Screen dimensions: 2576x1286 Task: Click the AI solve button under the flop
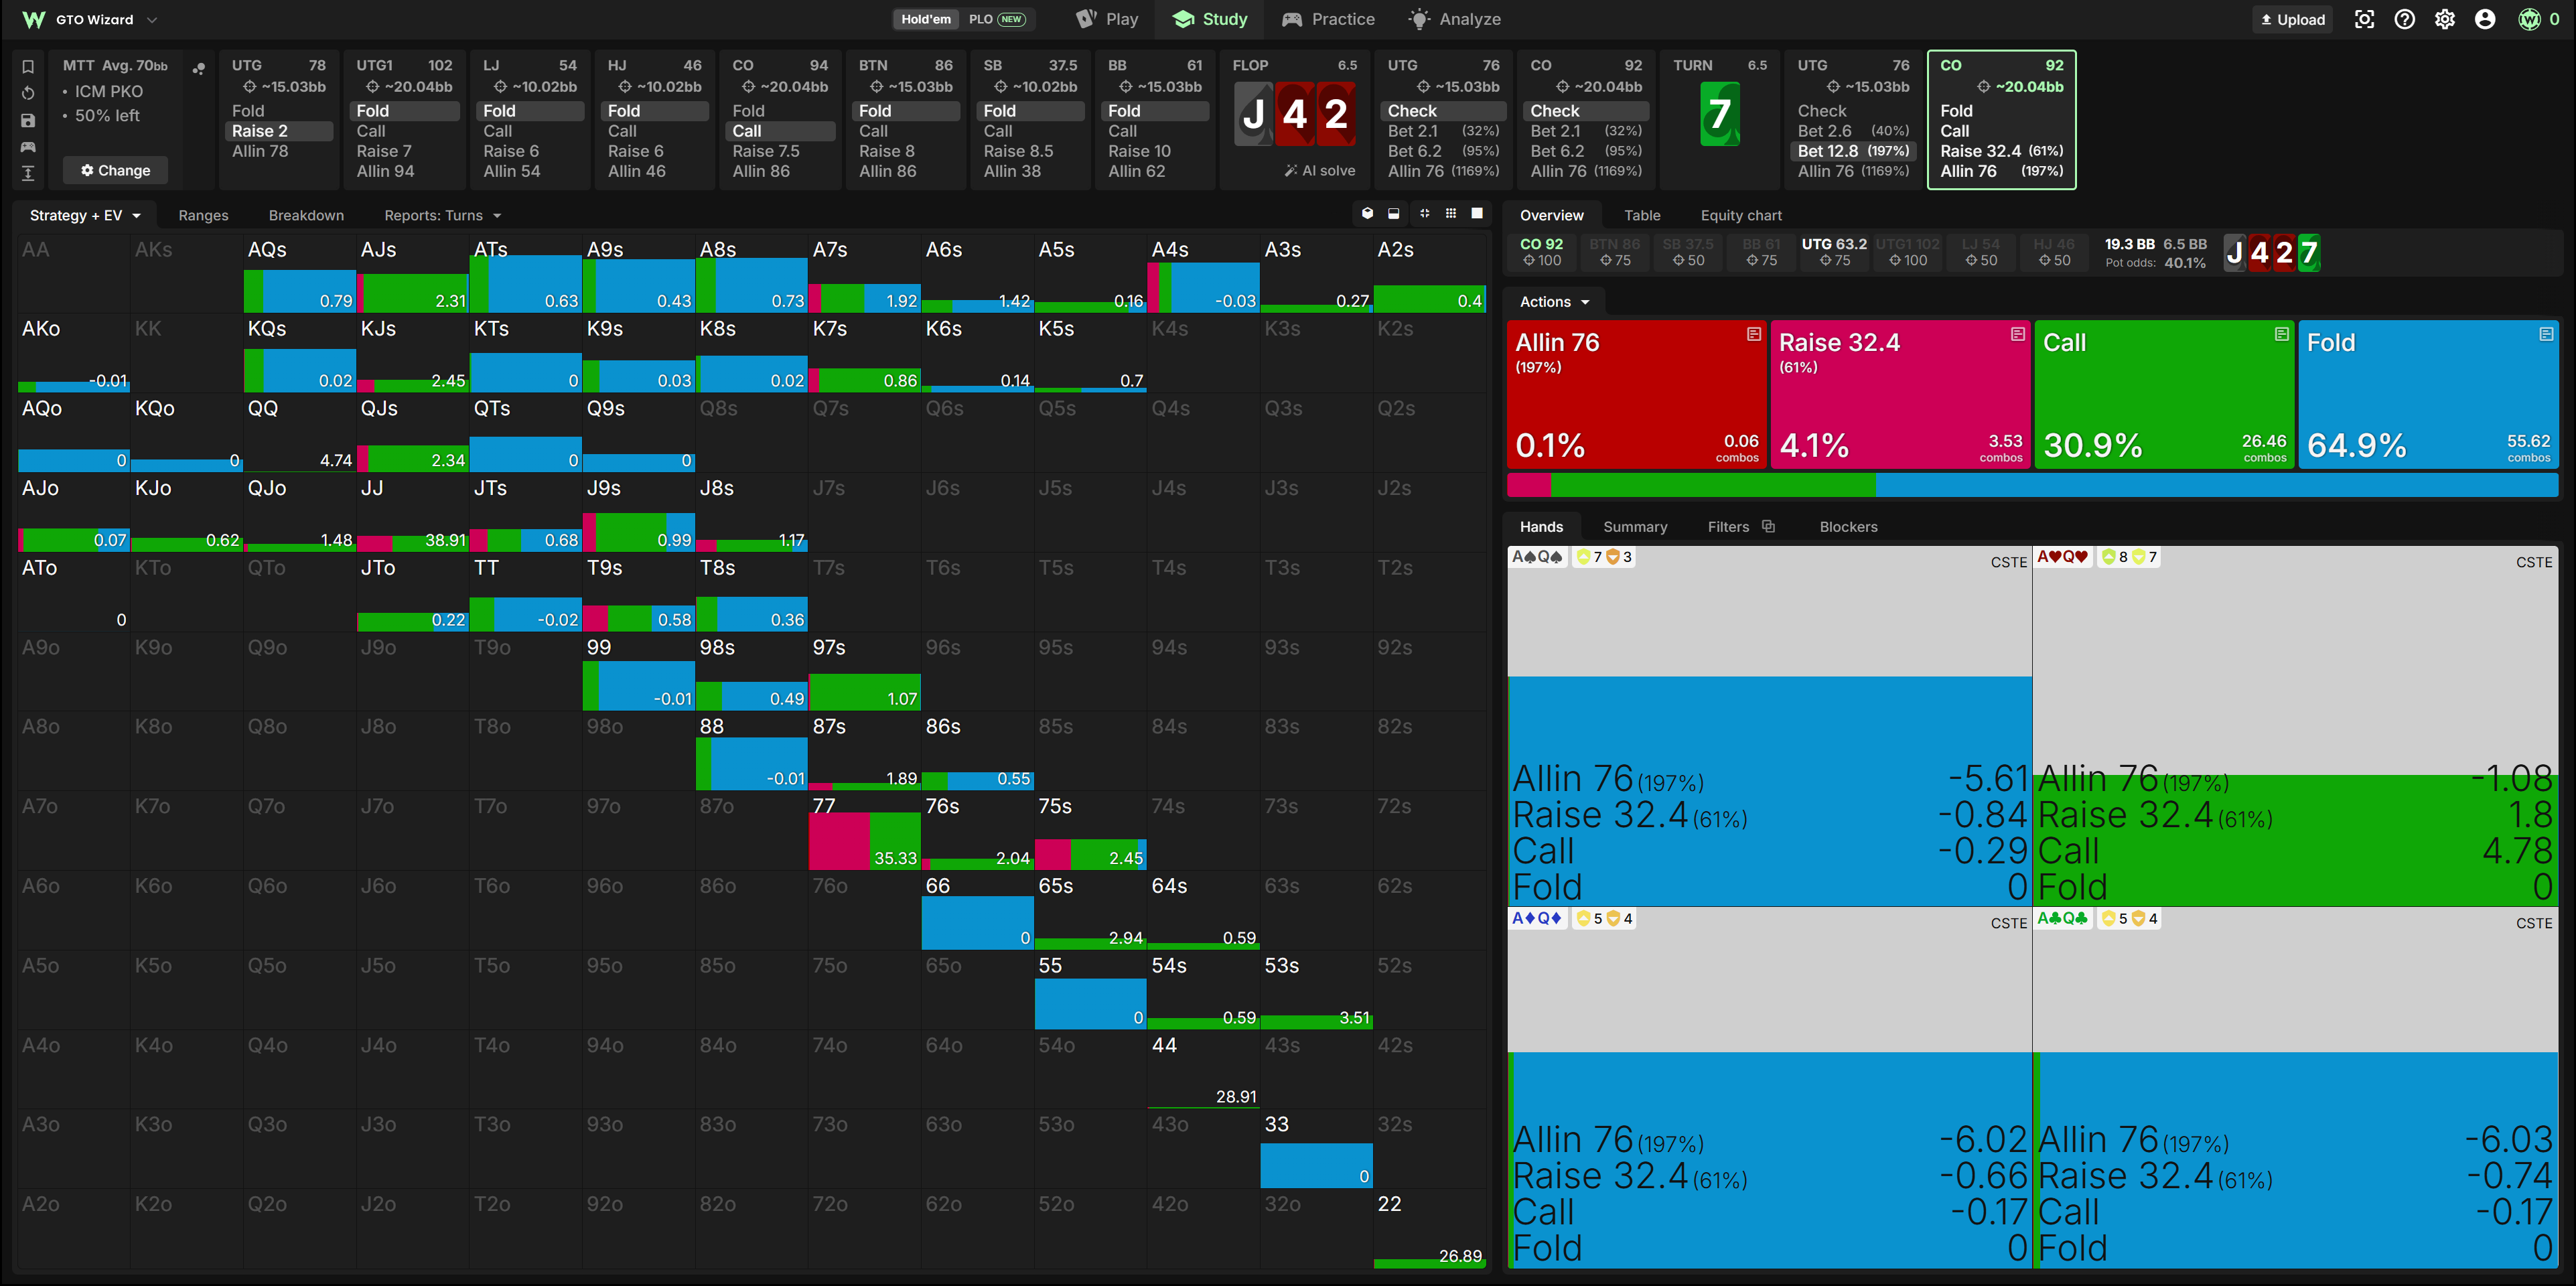click(1320, 170)
